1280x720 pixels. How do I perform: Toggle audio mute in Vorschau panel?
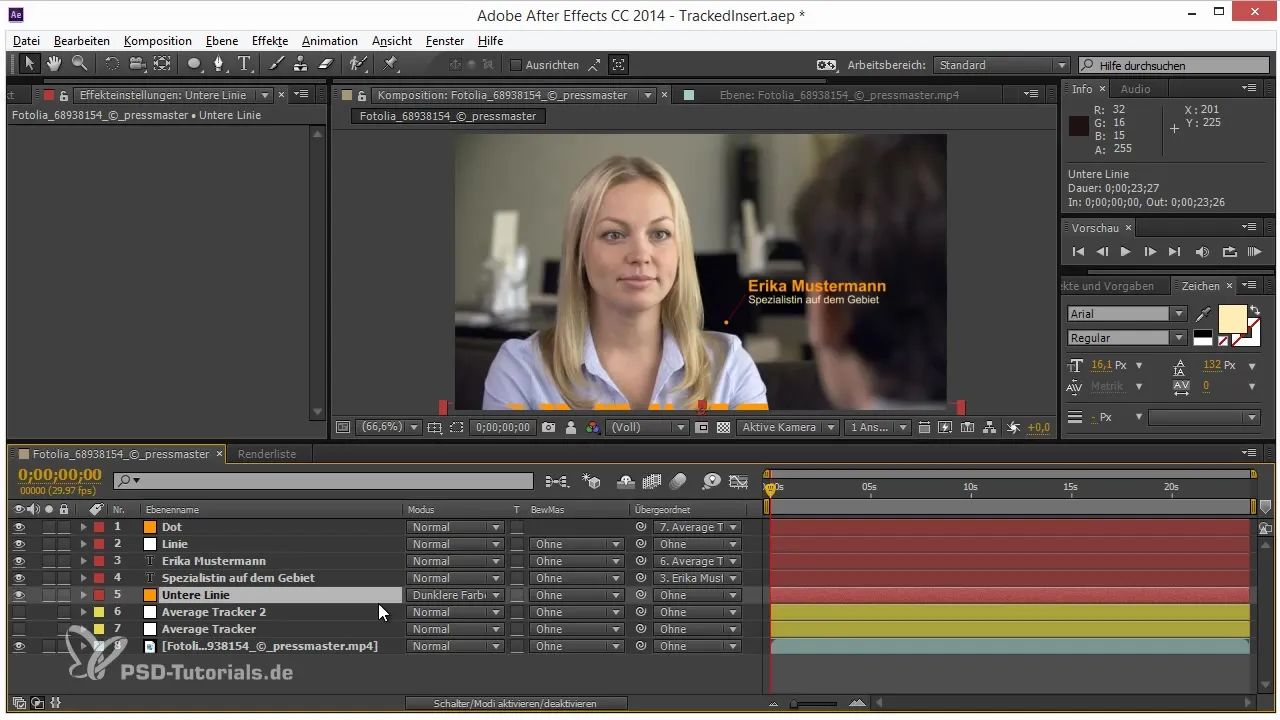click(1202, 252)
